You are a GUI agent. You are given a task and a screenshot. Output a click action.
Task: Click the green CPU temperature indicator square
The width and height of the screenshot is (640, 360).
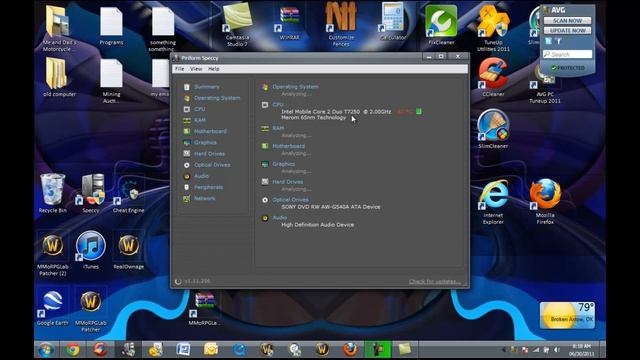click(x=418, y=111)
